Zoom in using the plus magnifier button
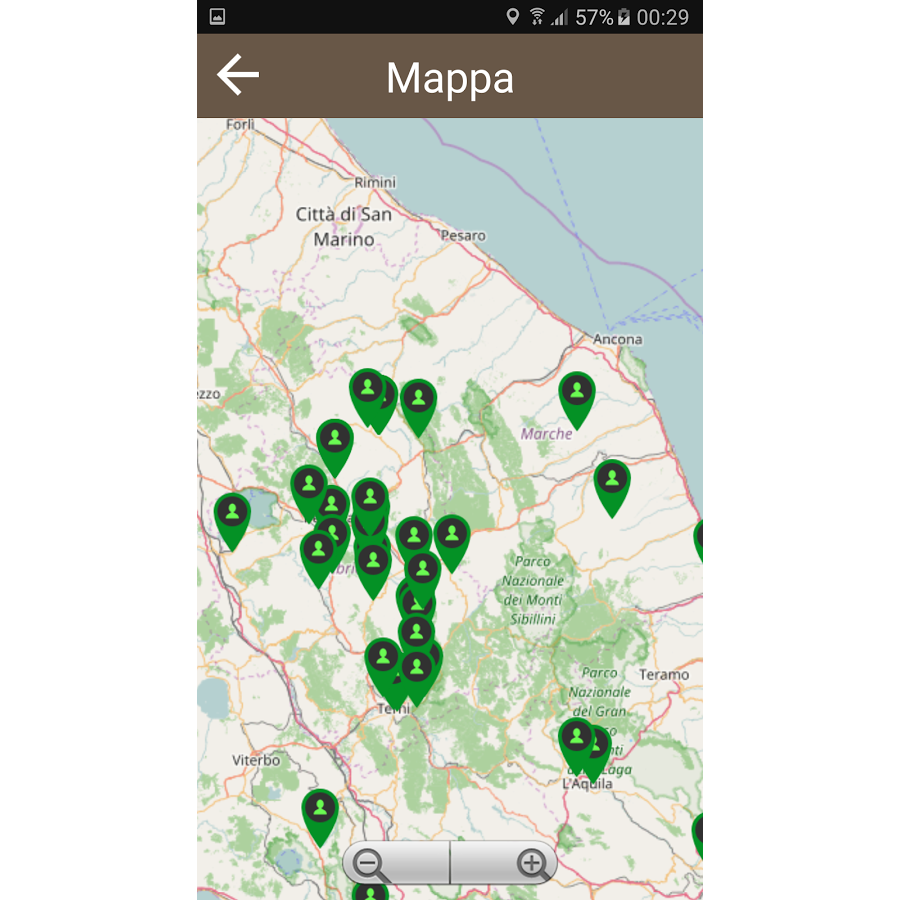This screenshot has height=900, width=900. [531, 863]
